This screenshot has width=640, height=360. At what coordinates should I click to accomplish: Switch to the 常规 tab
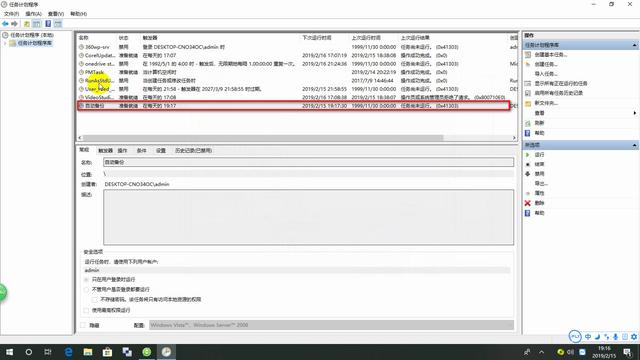(84, 150)
